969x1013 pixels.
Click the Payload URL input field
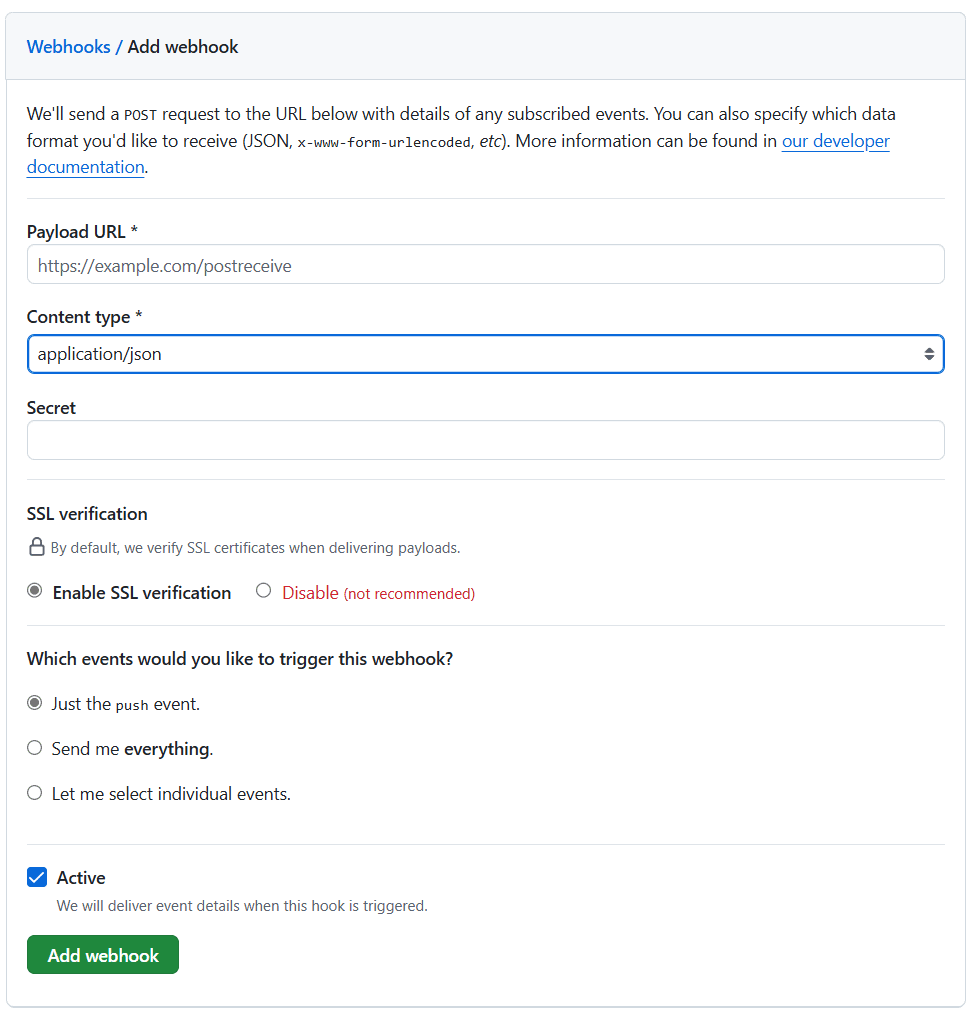point(486,264)
